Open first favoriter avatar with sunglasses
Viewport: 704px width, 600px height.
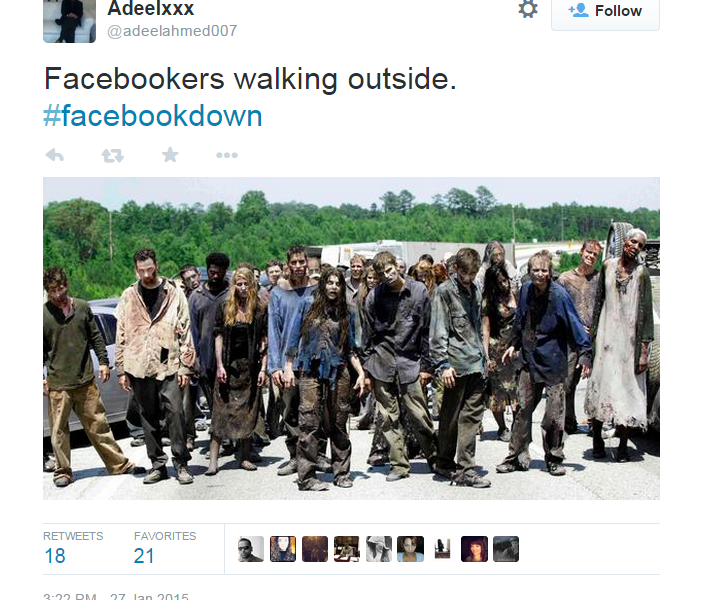click(x=251, y=549)
